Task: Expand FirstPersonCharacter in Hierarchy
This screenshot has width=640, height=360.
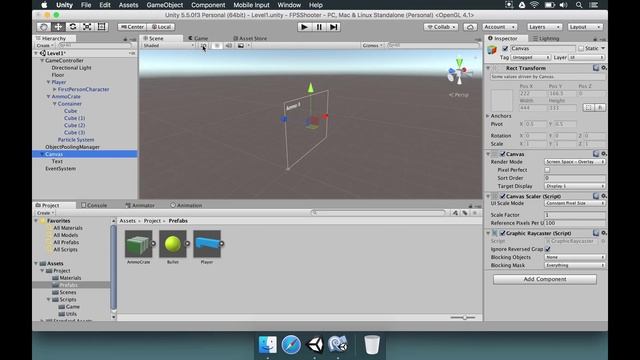Action: point(54,89)
